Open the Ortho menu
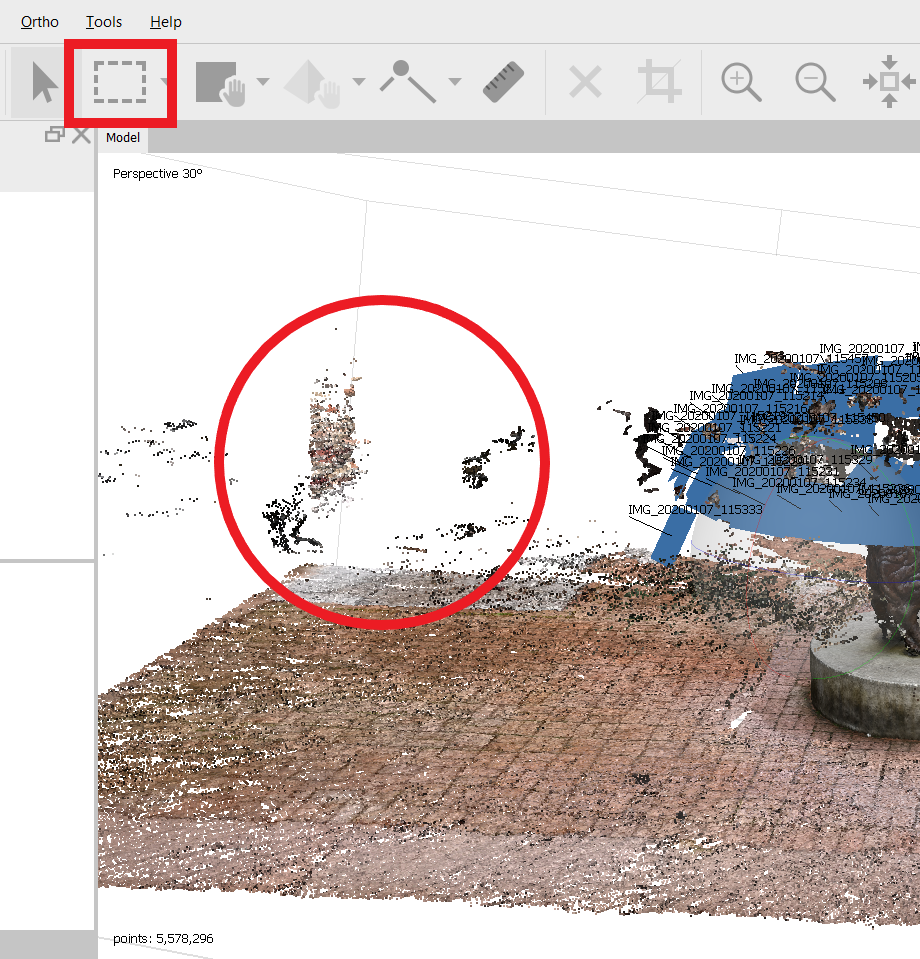 (40, 22)
